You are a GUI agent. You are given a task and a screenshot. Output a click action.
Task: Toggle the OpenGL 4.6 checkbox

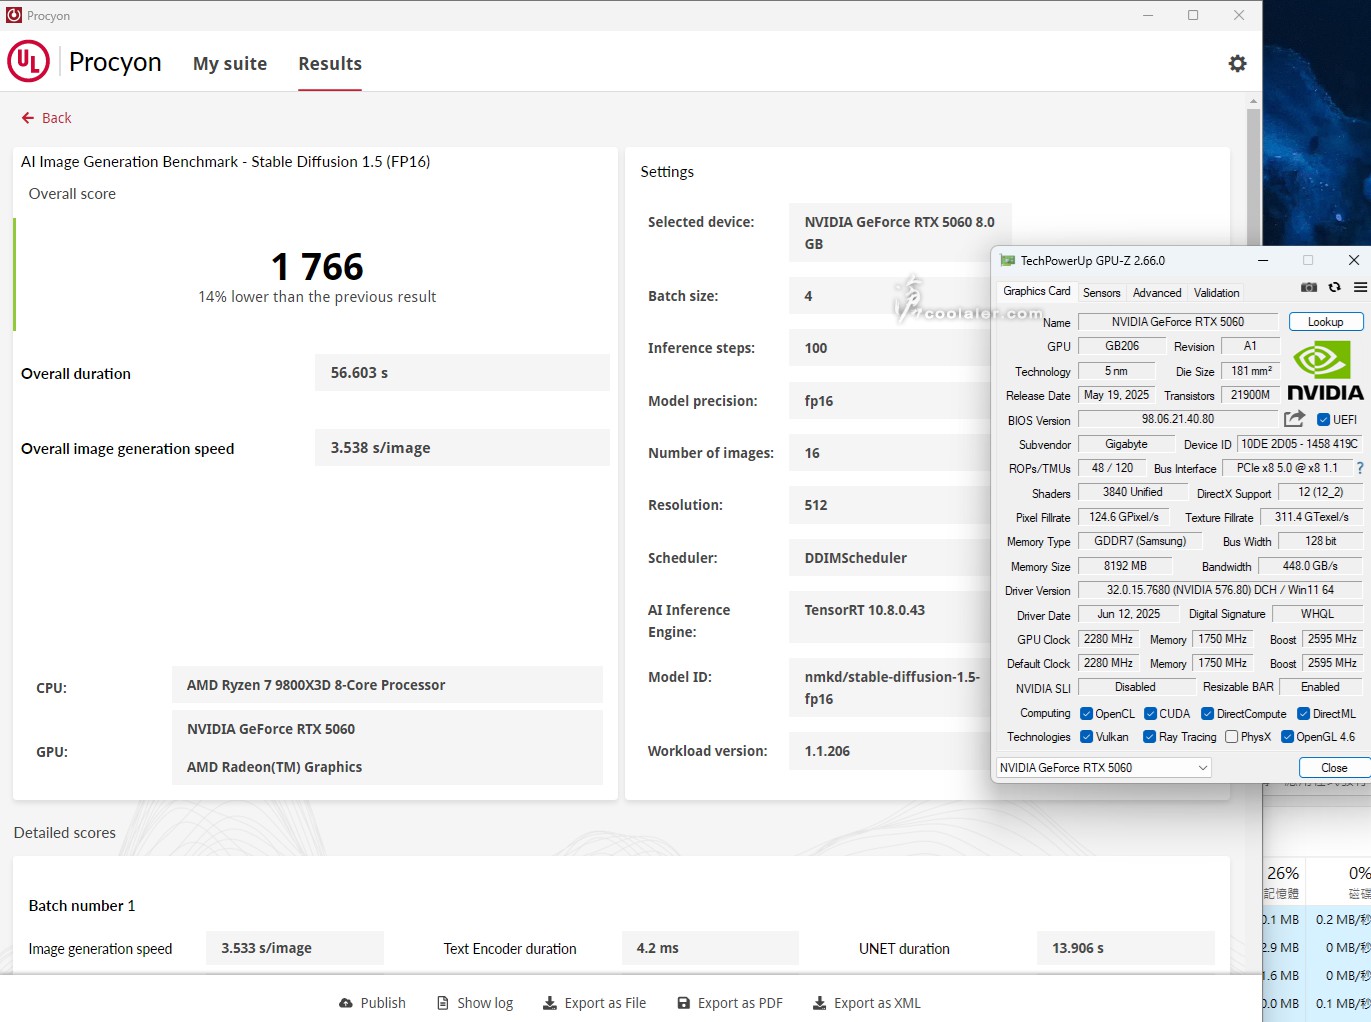pyautogui.click(x=1287, y=737)
